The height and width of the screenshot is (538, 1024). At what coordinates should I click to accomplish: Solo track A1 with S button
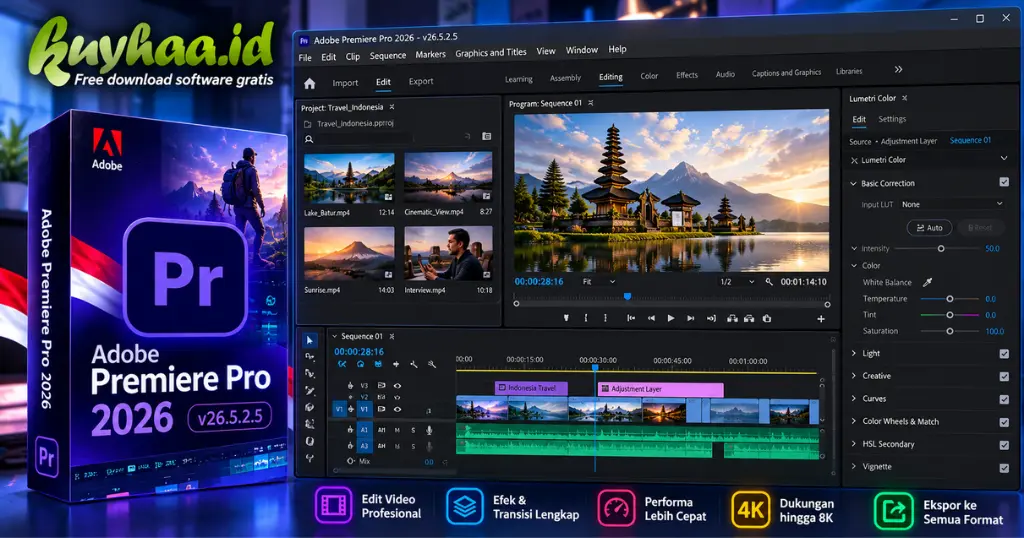(413, 430)
